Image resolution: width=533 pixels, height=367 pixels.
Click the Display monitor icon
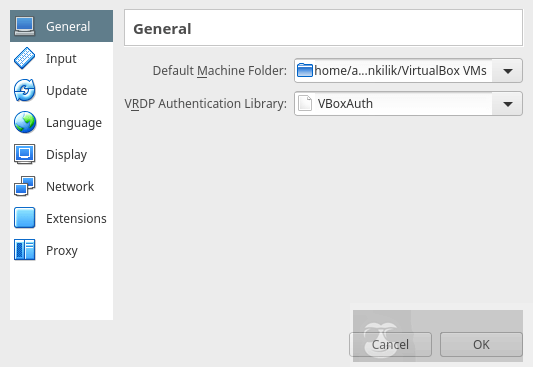point(24,154)
